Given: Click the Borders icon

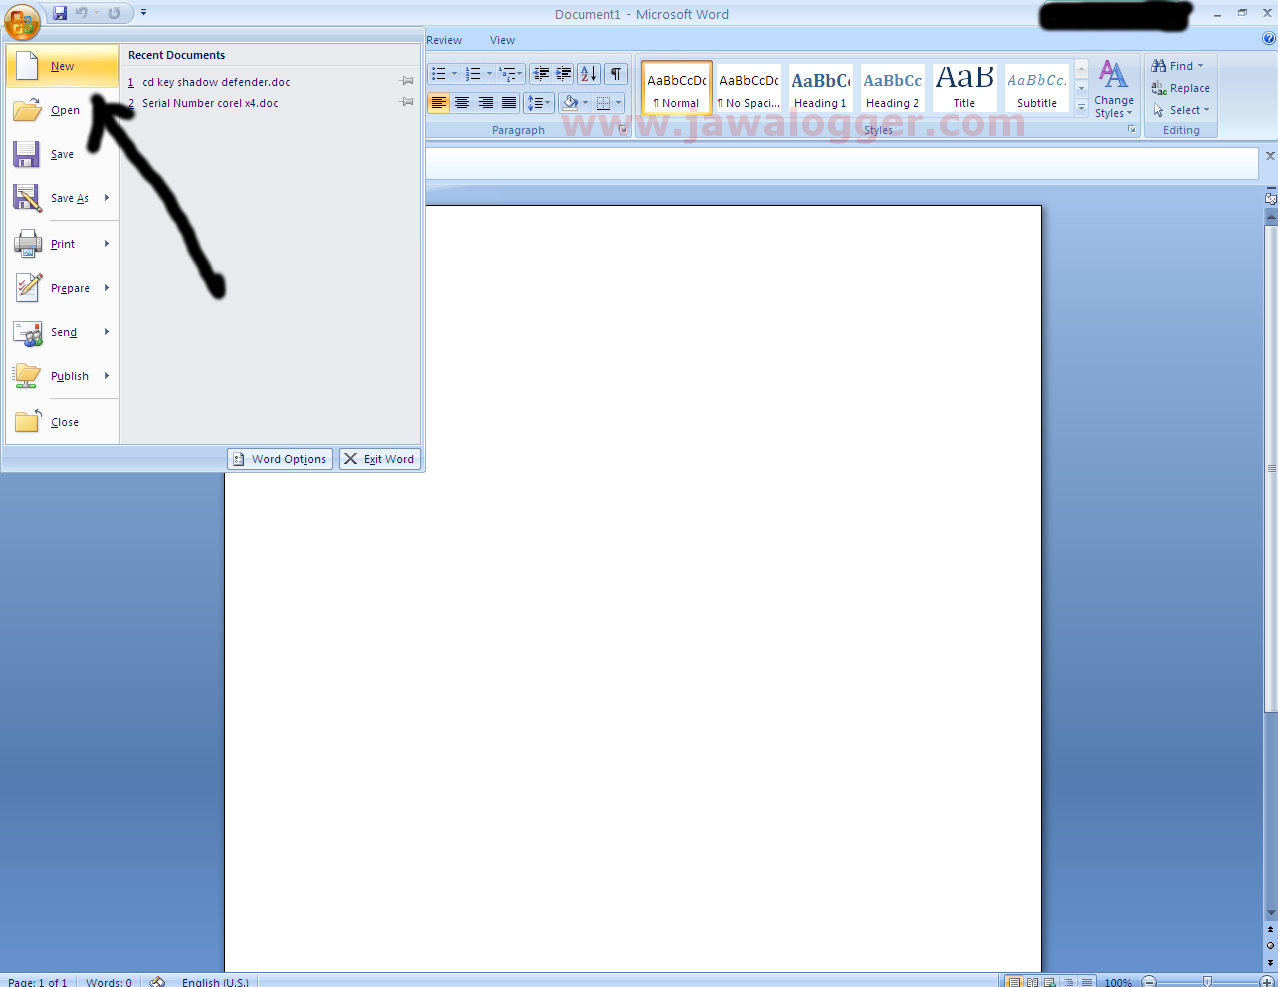Looking at the screenshot, I should pos(603,103).
